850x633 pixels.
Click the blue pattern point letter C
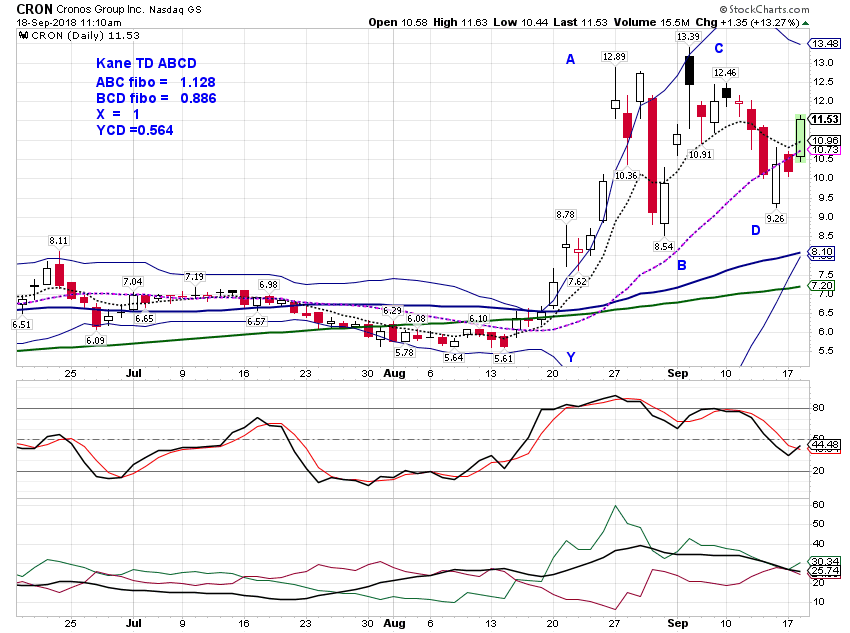[719, 49]
